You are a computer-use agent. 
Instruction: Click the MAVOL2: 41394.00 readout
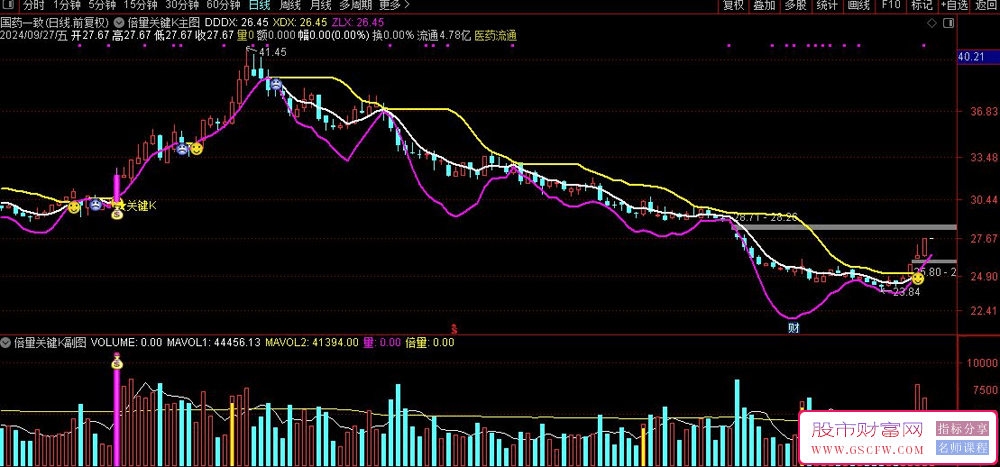(312, 342)
